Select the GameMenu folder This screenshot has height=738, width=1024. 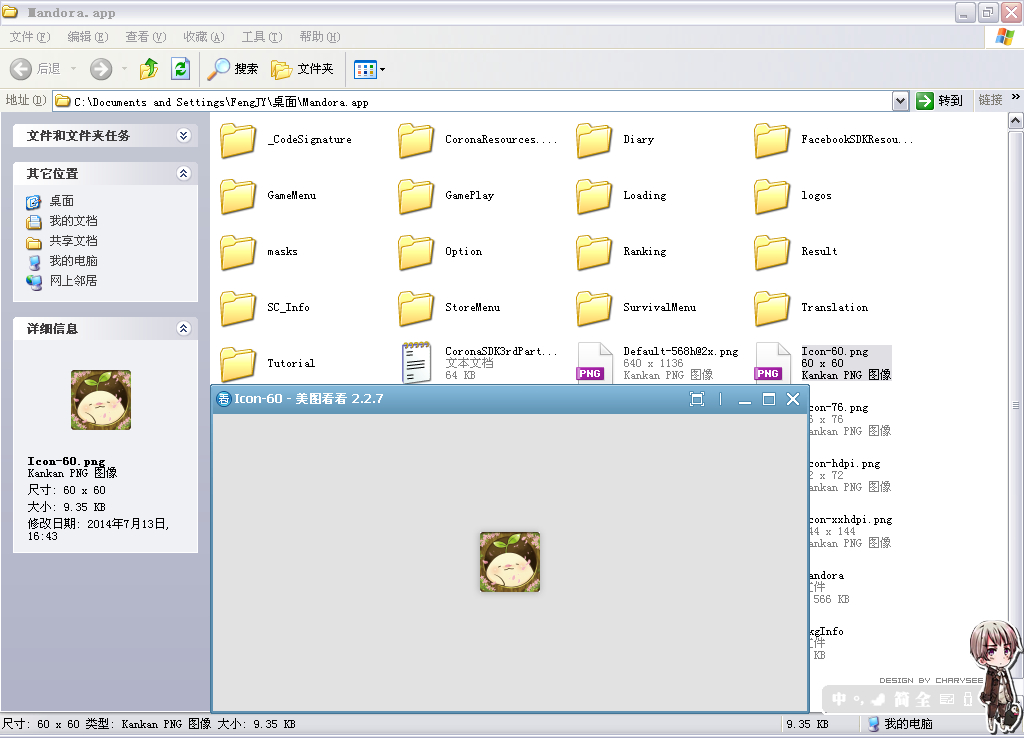[268, 195]
